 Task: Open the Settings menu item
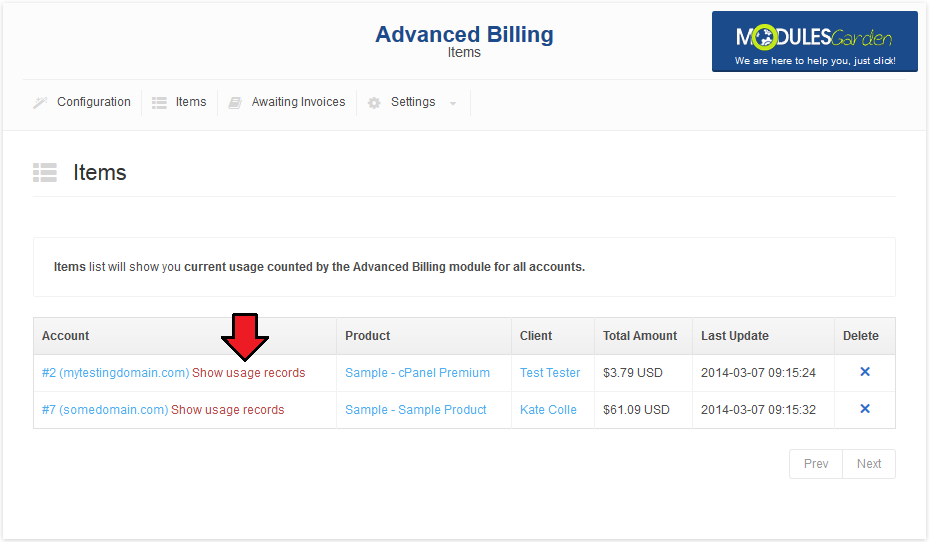tap(413, 102)
